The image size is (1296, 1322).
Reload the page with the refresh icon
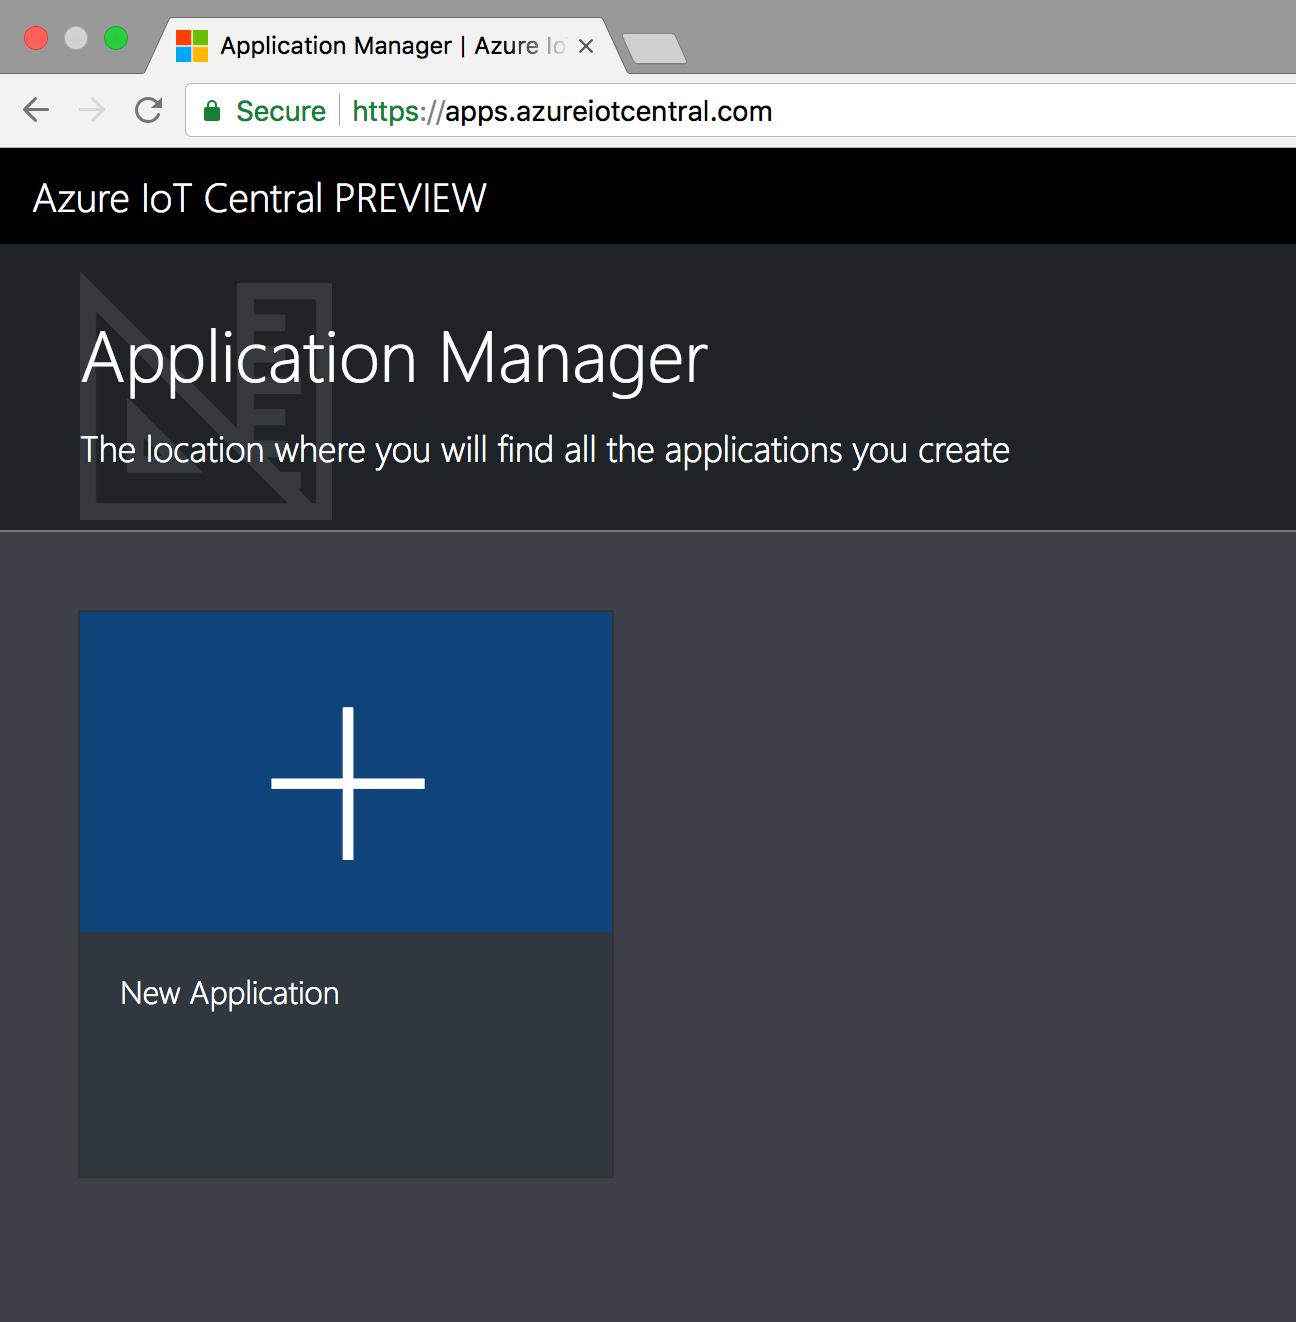coord(148,110)
